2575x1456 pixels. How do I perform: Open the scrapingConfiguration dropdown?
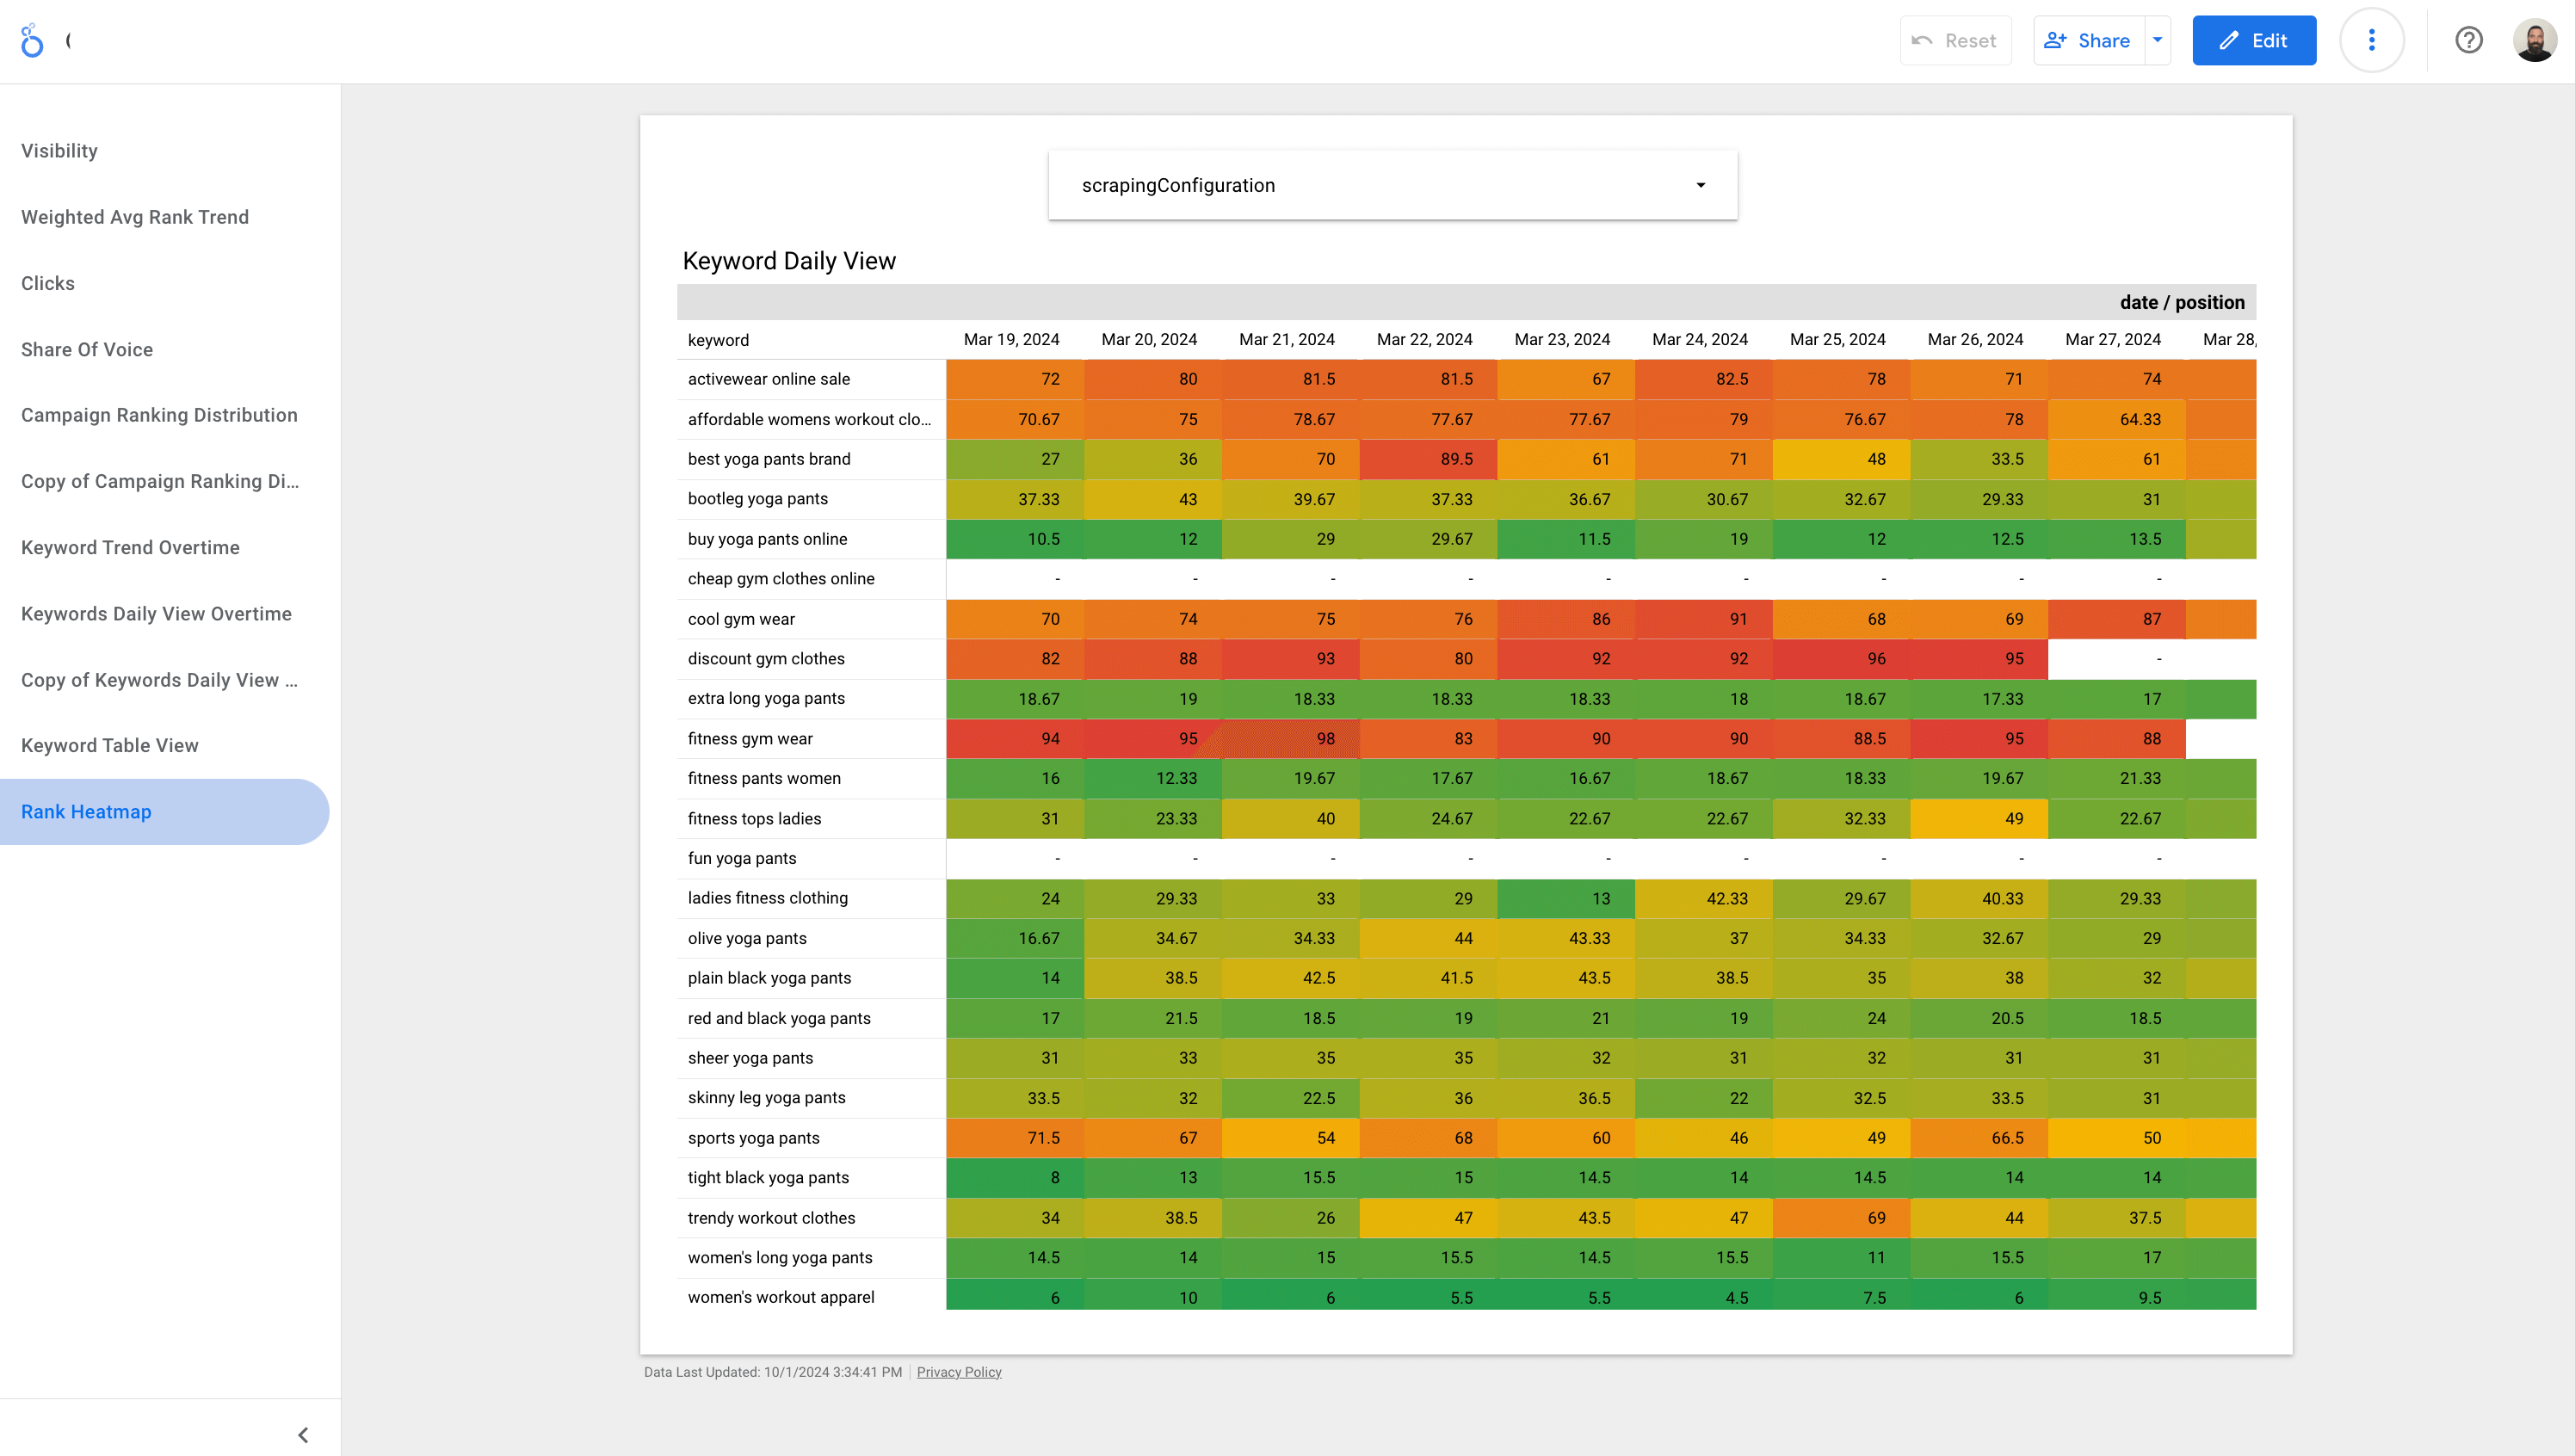[1699, 185]
